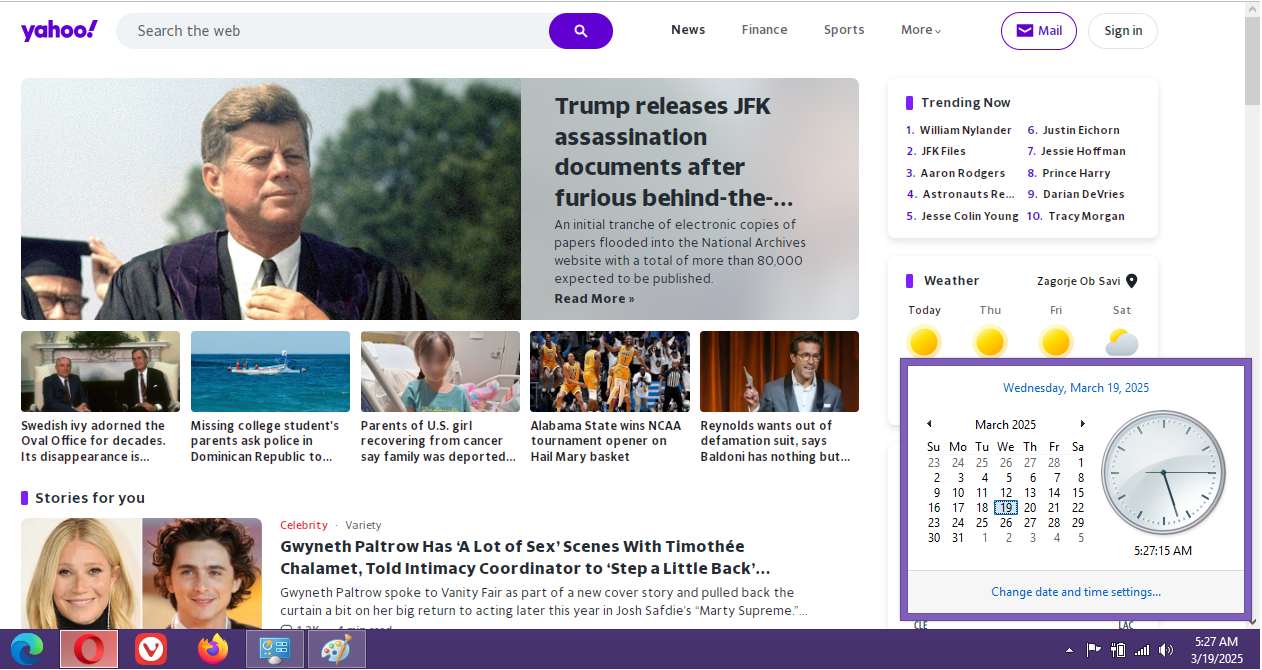Open Microsoft Edge from the taskbar
Image resolution: width=1262 pixels, height=670 pixels.
(27, 650)
